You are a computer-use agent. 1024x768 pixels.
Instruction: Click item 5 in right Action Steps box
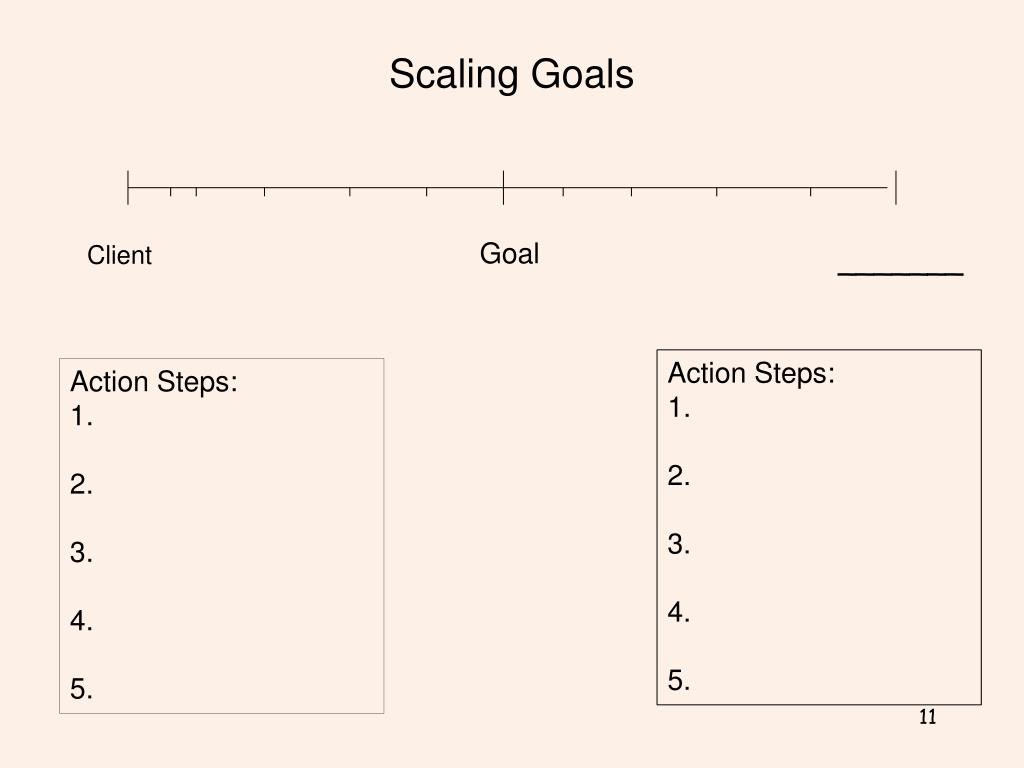[x=679, y=680]
